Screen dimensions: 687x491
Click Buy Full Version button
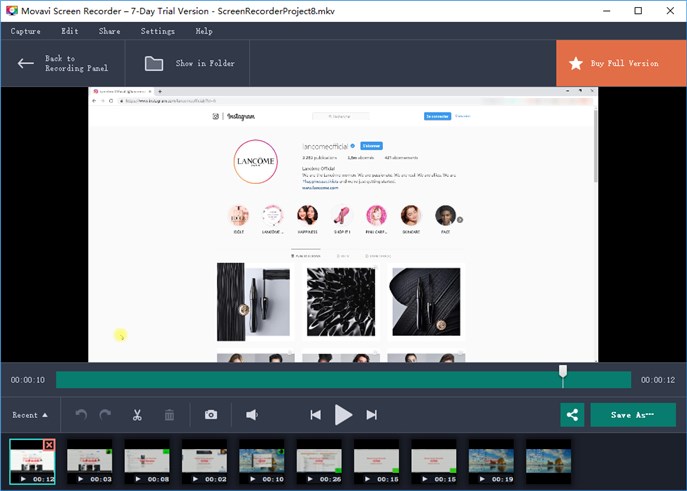[x=621, y=64]
